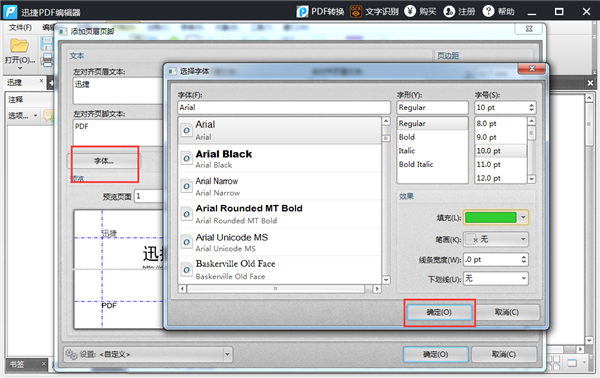Close the 迅捷 document tab
Screen dimensions: 600x378
coord(41,80)
